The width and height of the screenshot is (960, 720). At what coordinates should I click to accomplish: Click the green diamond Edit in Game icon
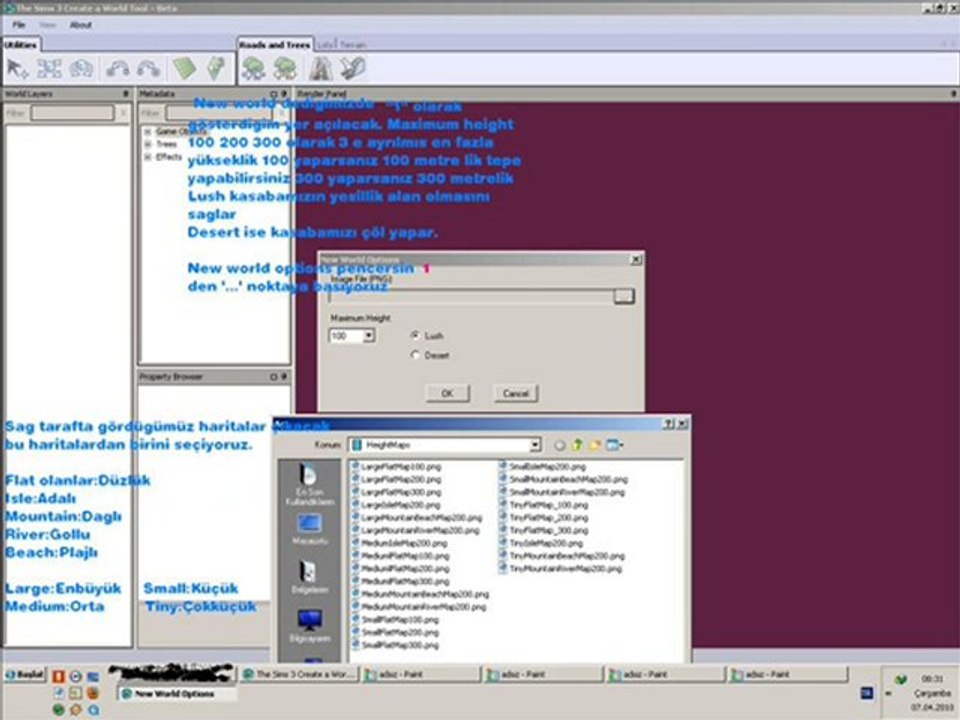click(216, 69)
